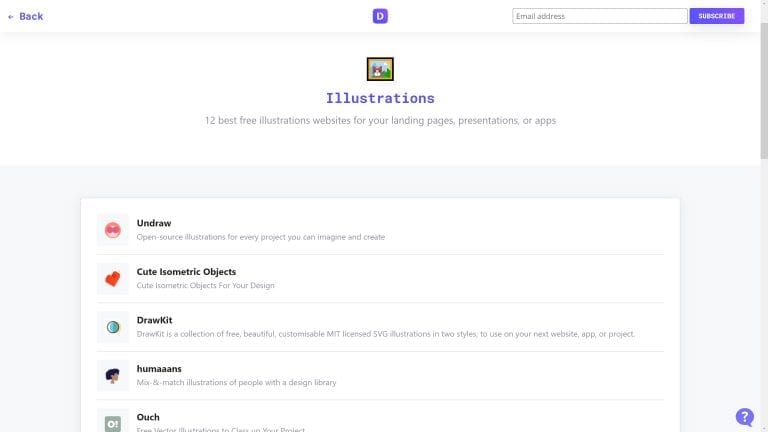Viewport: 768px width, 432px height.
Task: Focus the Email address input field
Action: (600, 16)
